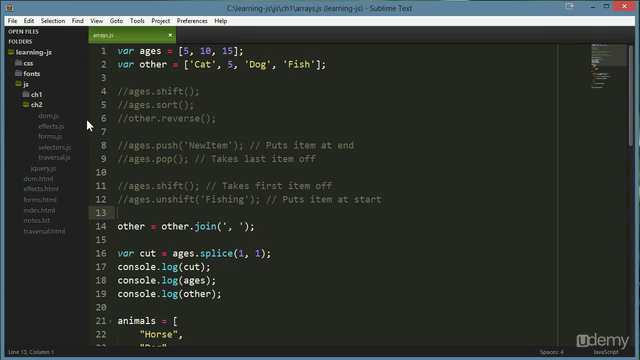
Task: Select the learning-js folder in sidebar
Action: pos(34,52)
